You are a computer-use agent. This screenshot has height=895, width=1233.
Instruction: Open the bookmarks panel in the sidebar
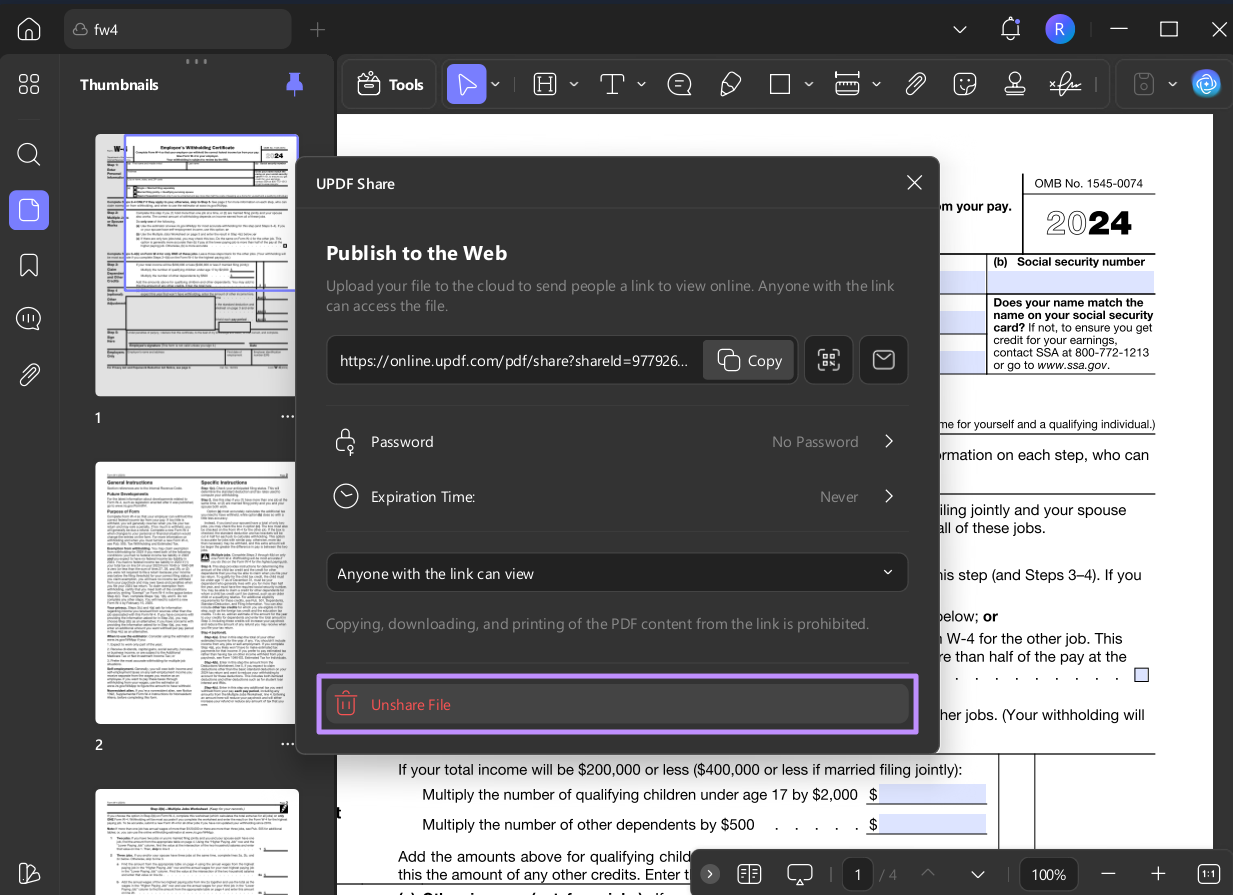pos(28,265)
